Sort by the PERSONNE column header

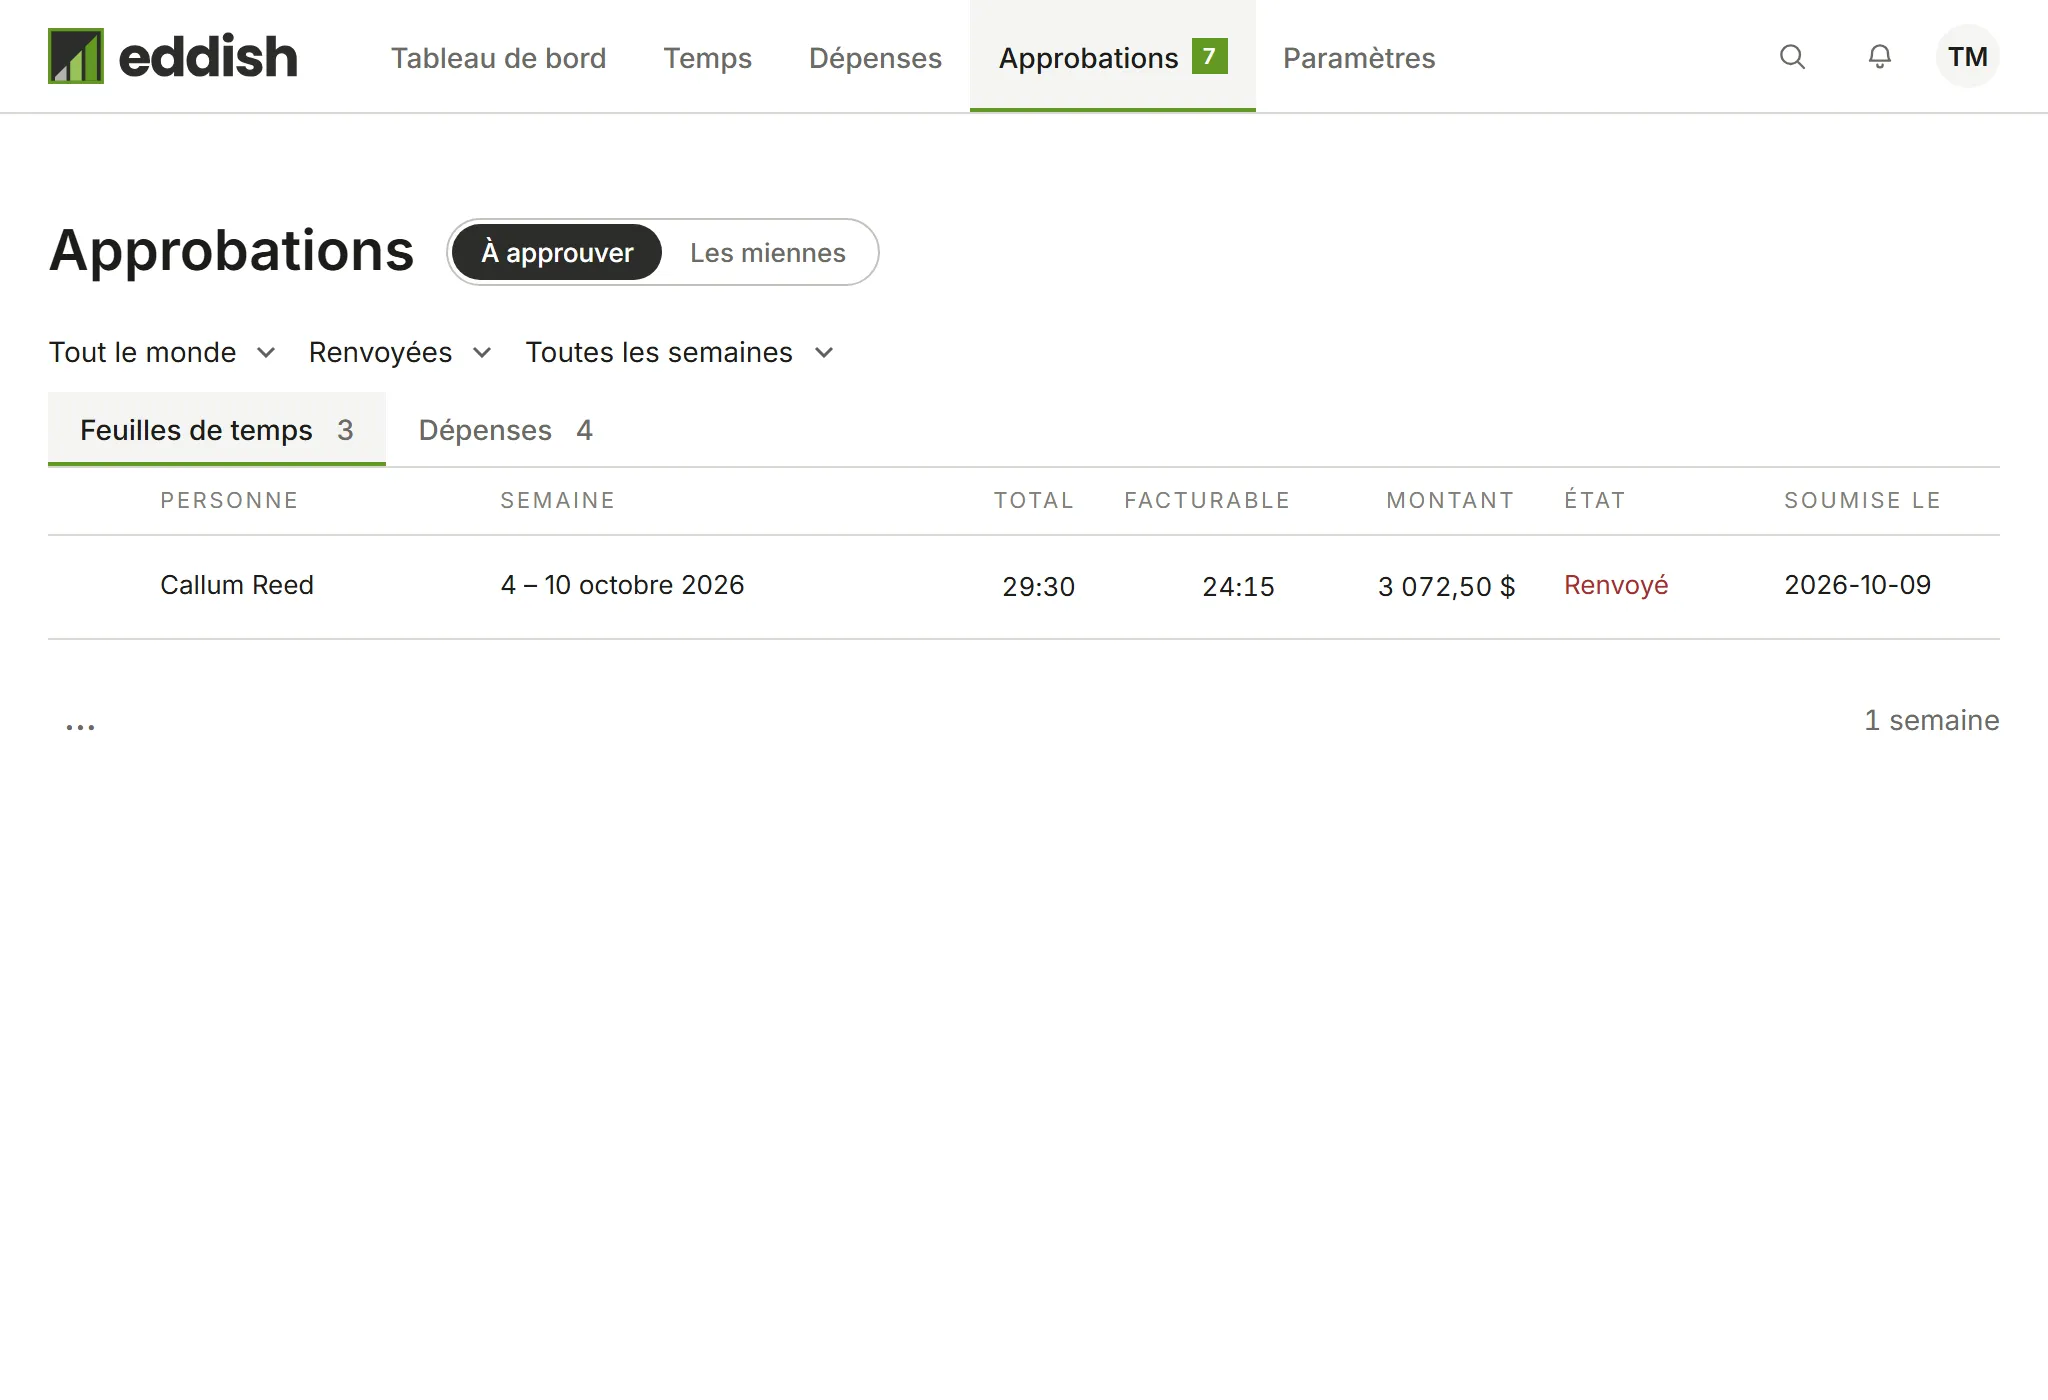(229, 500)
